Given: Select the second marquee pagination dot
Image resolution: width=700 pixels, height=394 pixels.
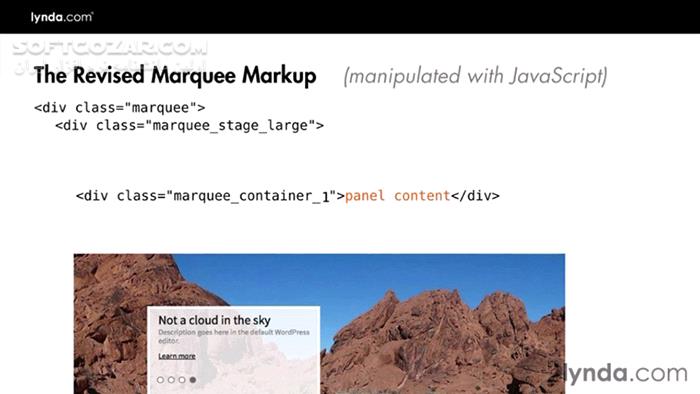Looking at the screenshot, I should (x=171, y=380).
